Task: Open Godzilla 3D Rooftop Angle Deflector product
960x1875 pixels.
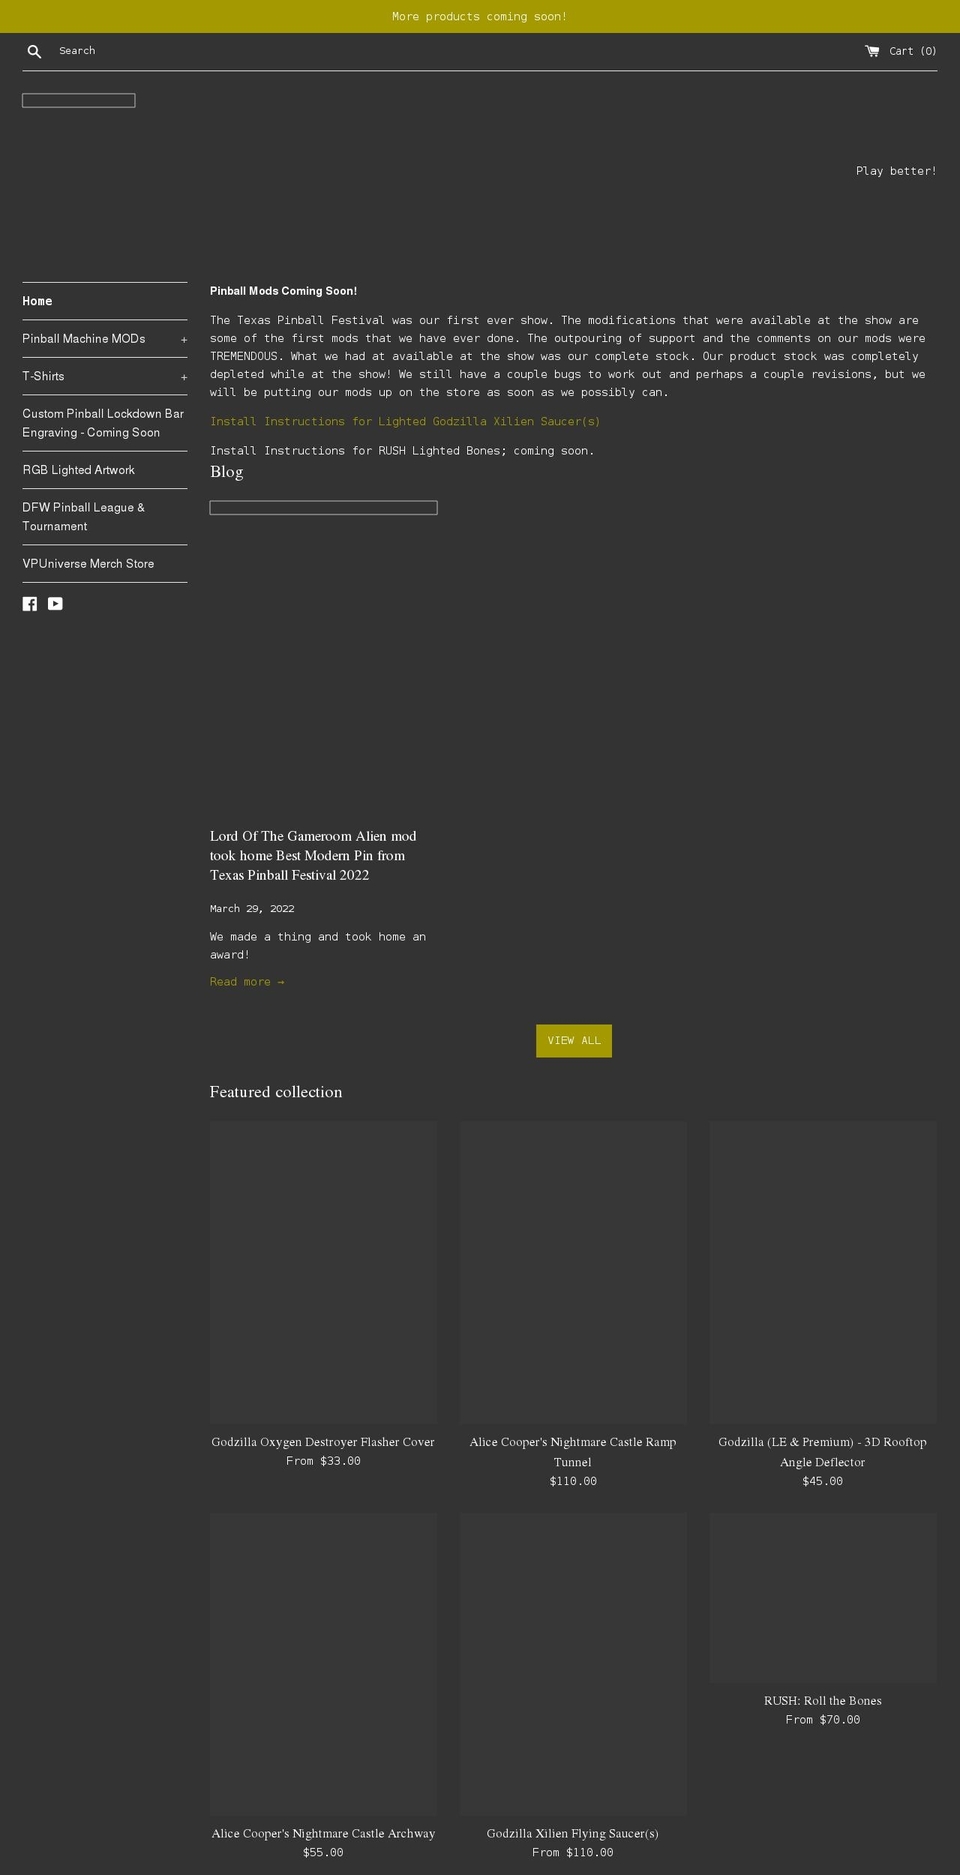Action: pos(823,1452)
